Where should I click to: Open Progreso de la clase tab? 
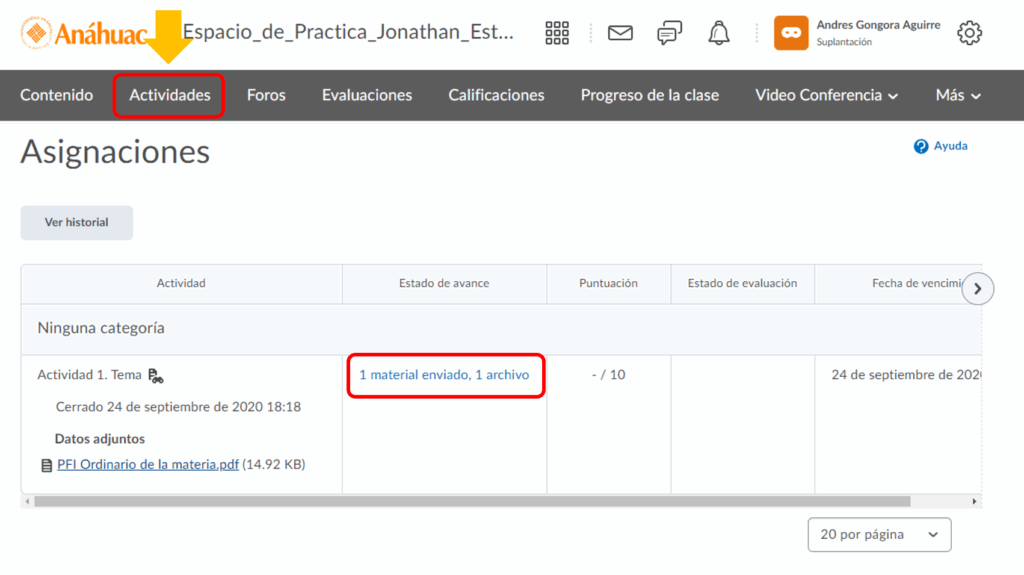649,95
